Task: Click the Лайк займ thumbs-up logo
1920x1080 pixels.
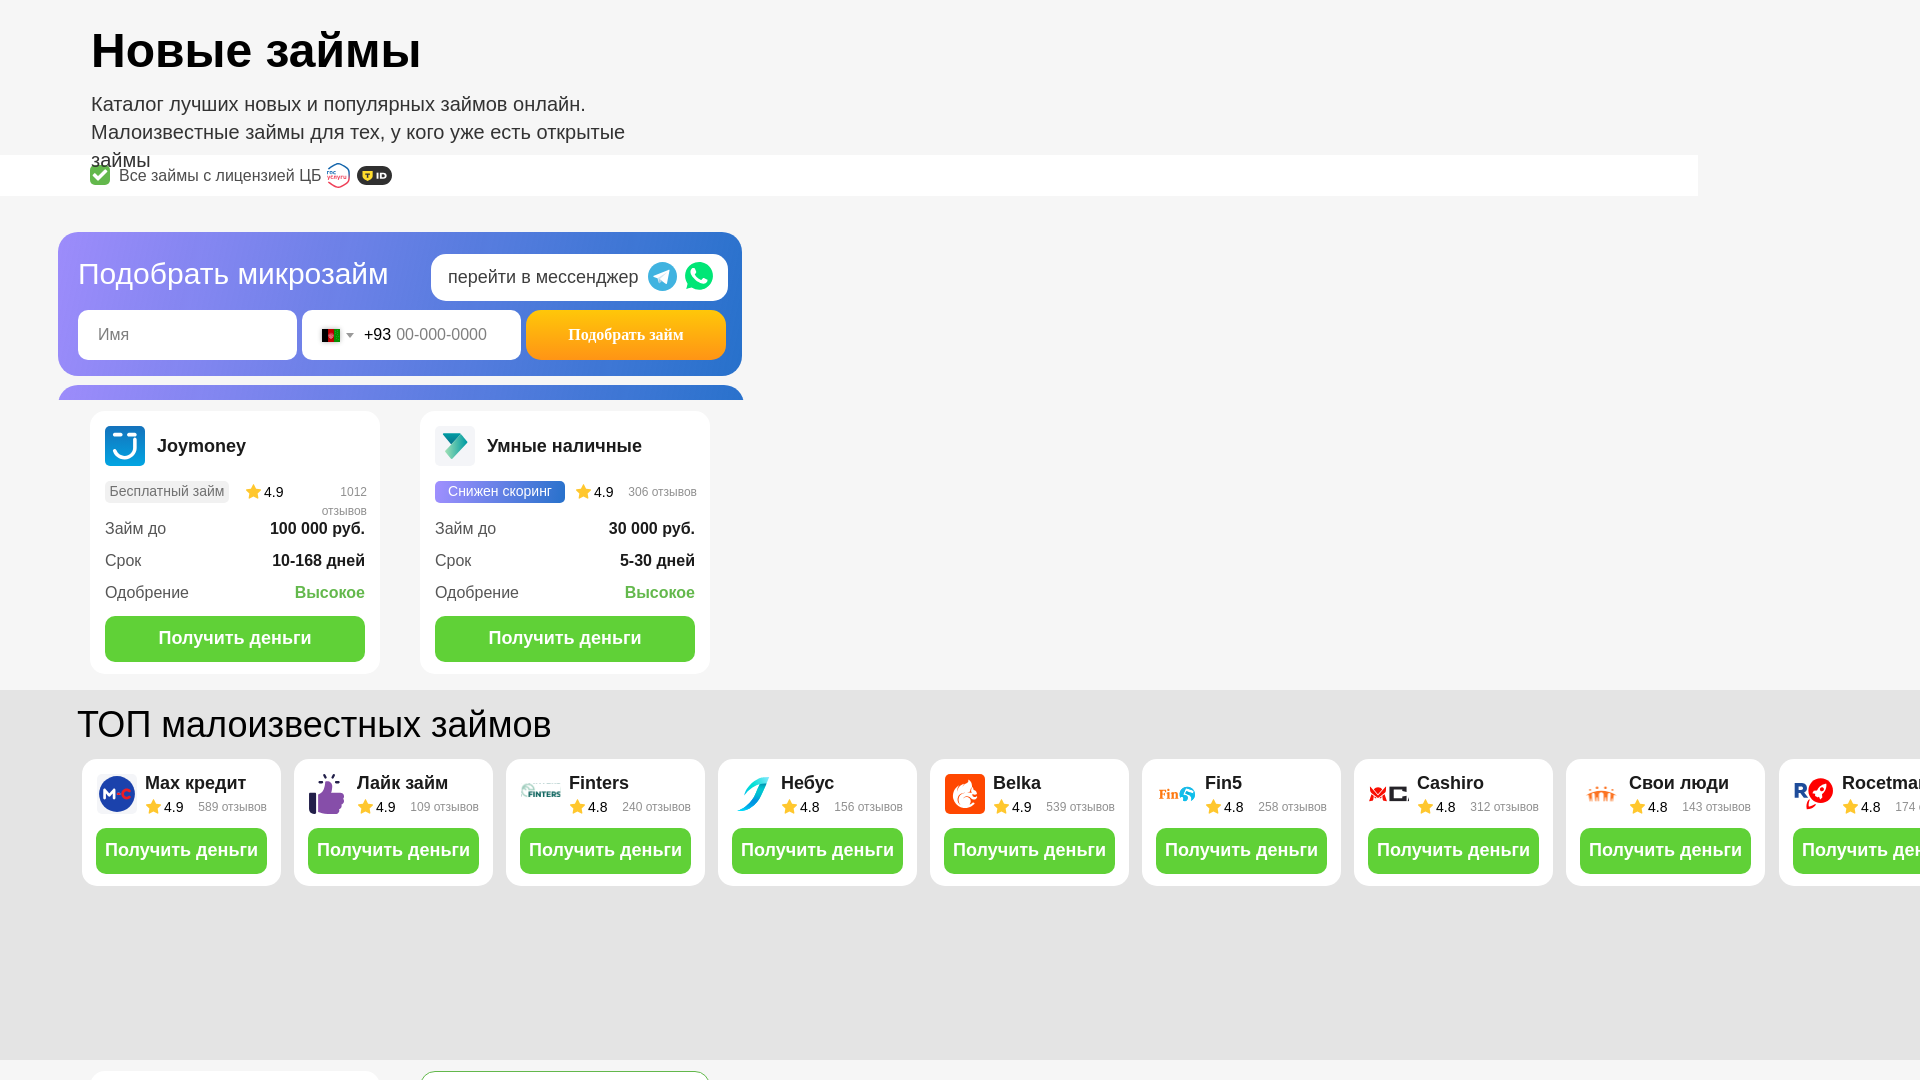Action: pos(327,794)
